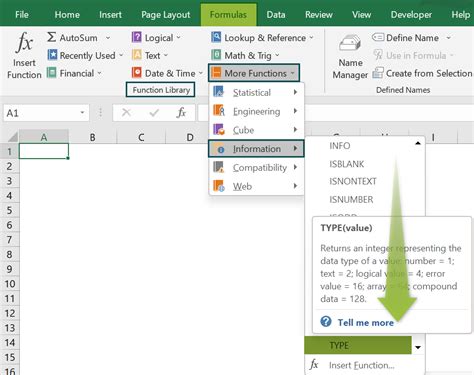Viewport: 474px width, 375px height.
Task: Click the Text functions icon
Action: coord(137,55)
